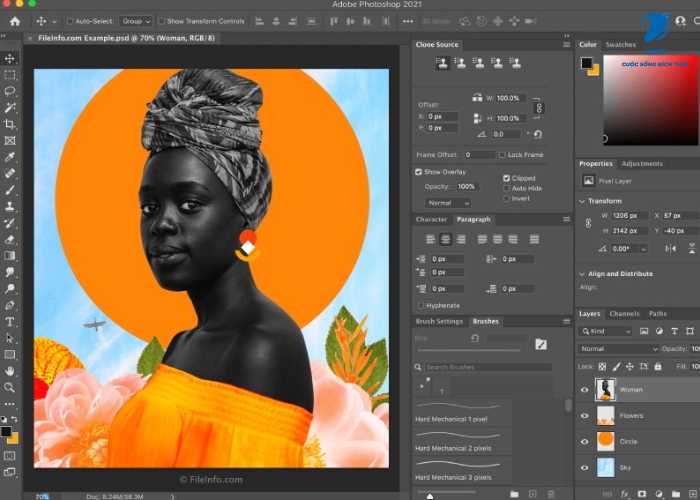This screenshot has height=500, width=700.
Task: Open the Group auto-select dropdown
Action: (x=136, y=21)
